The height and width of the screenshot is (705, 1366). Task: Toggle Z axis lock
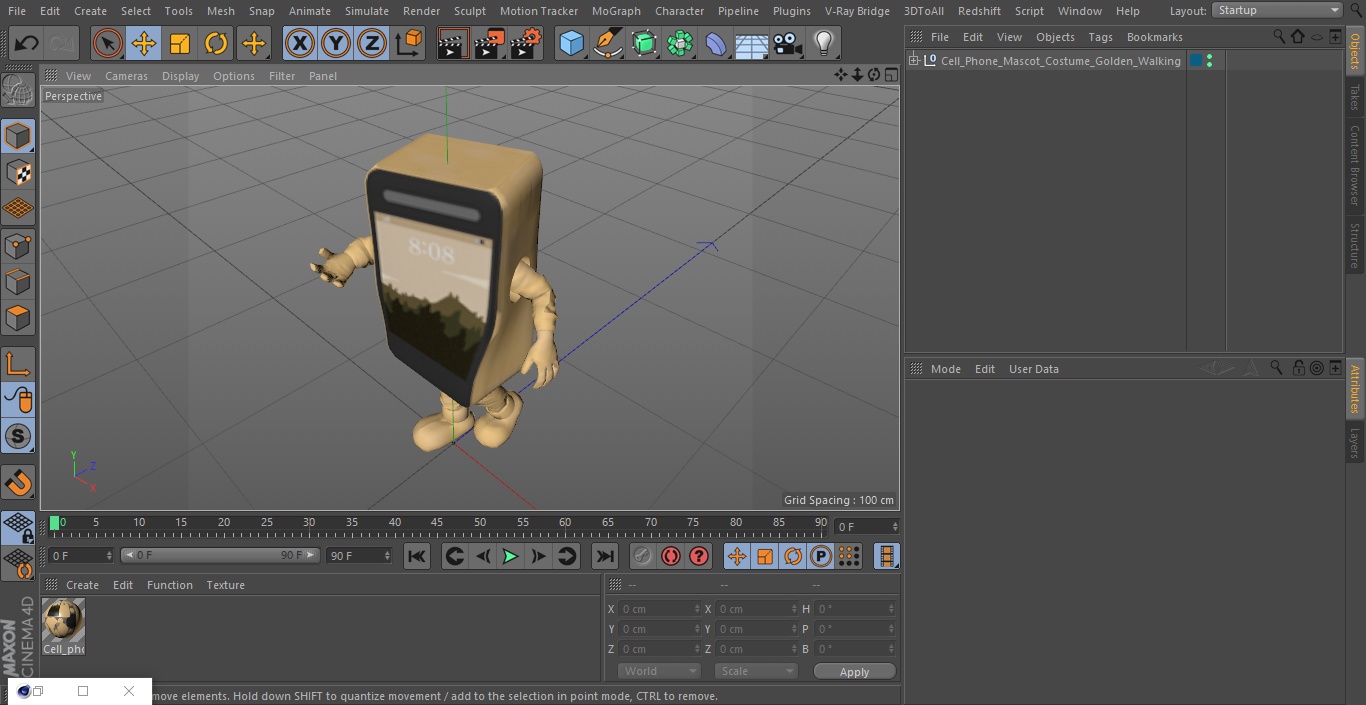(372, 43)
